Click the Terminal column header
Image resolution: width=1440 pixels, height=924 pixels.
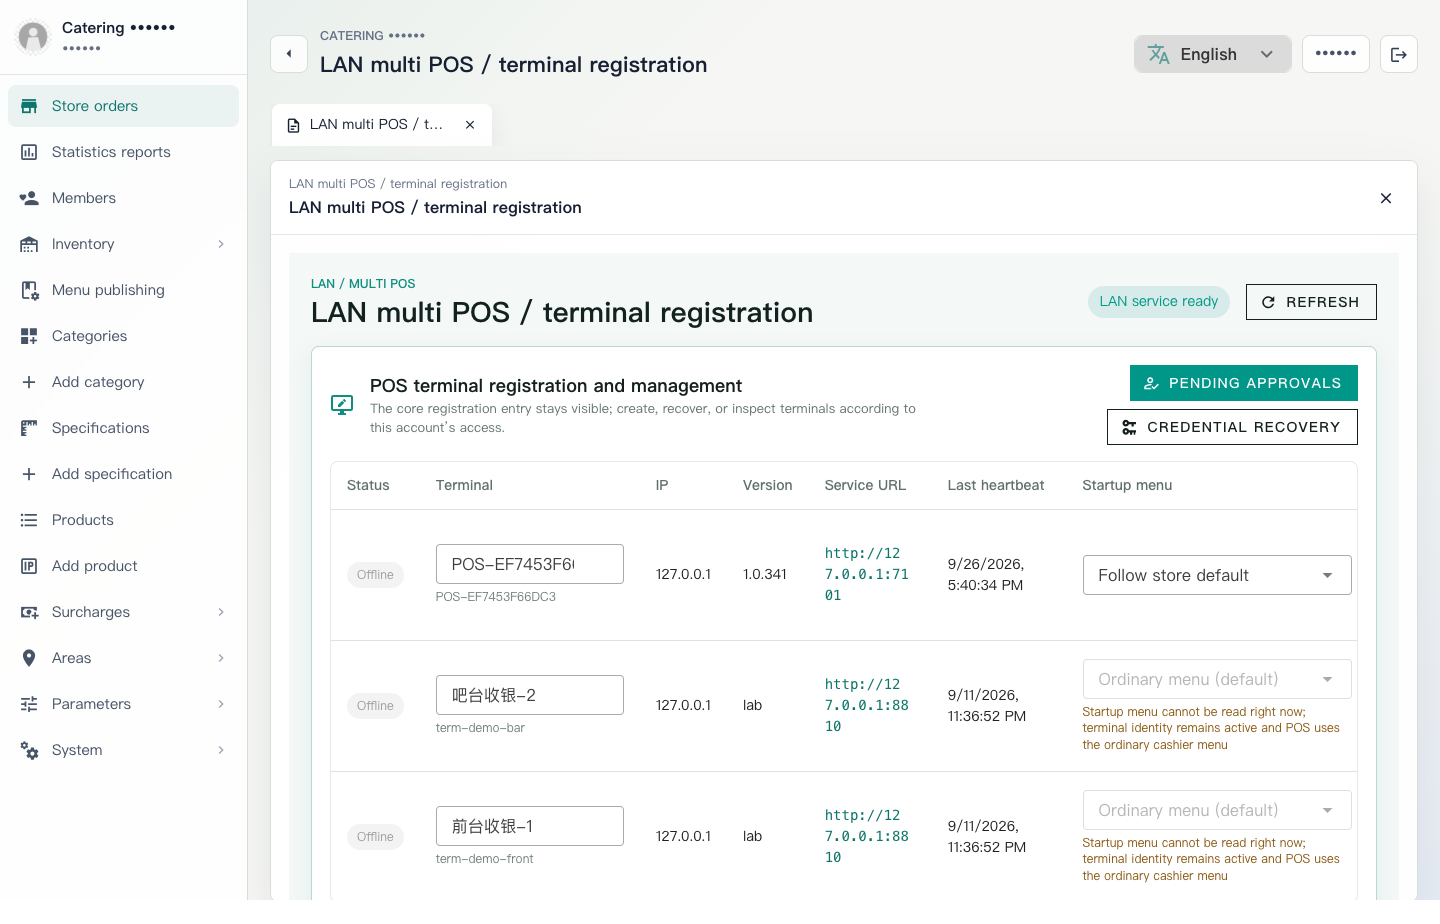point(464,485)
